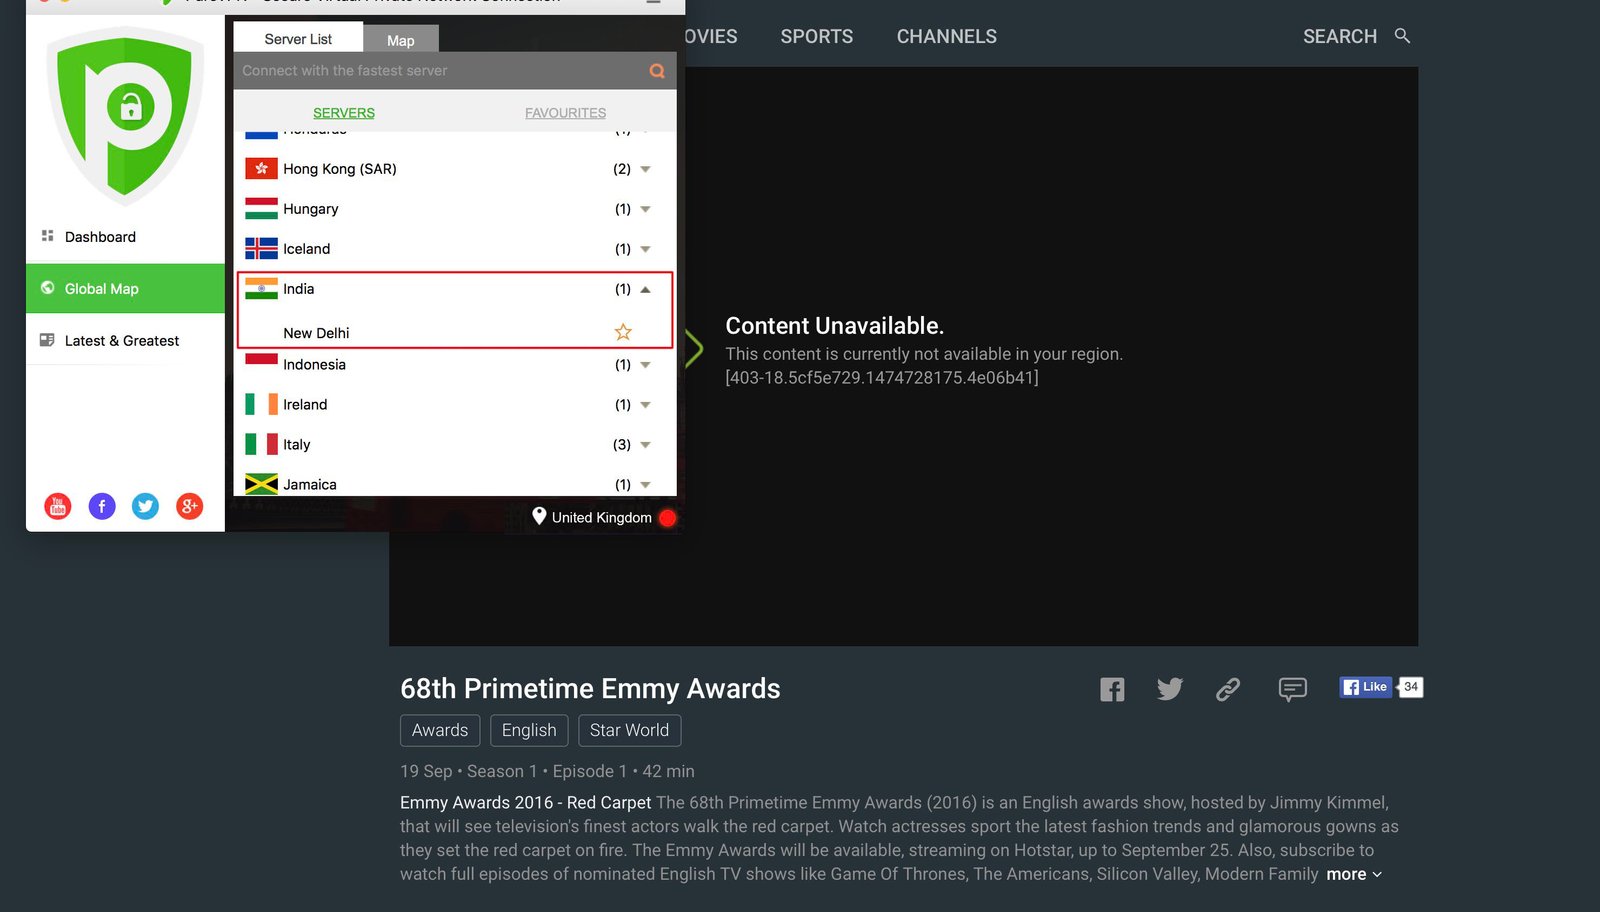Click the Hong Kong flag icon
Image resolution: width=1600 pixels, height=912 pixels.
[261, 168]
